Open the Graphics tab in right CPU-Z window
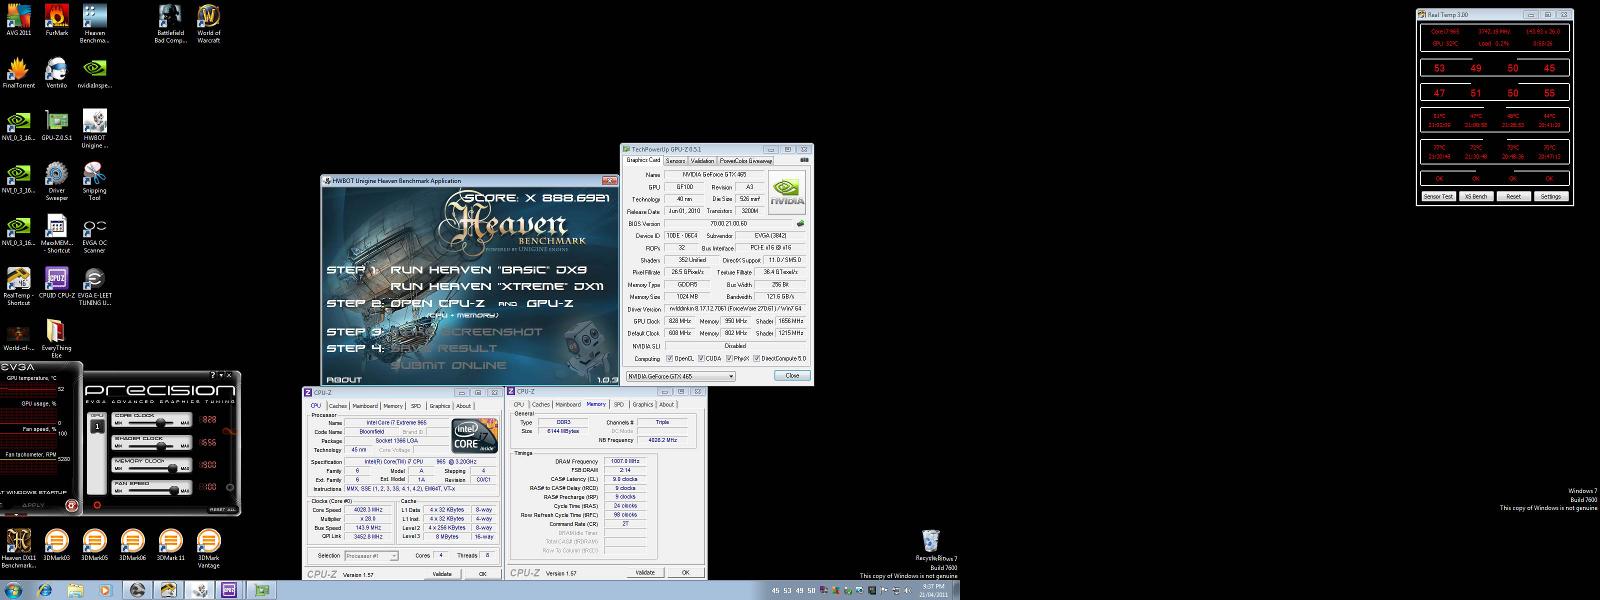 643,404
